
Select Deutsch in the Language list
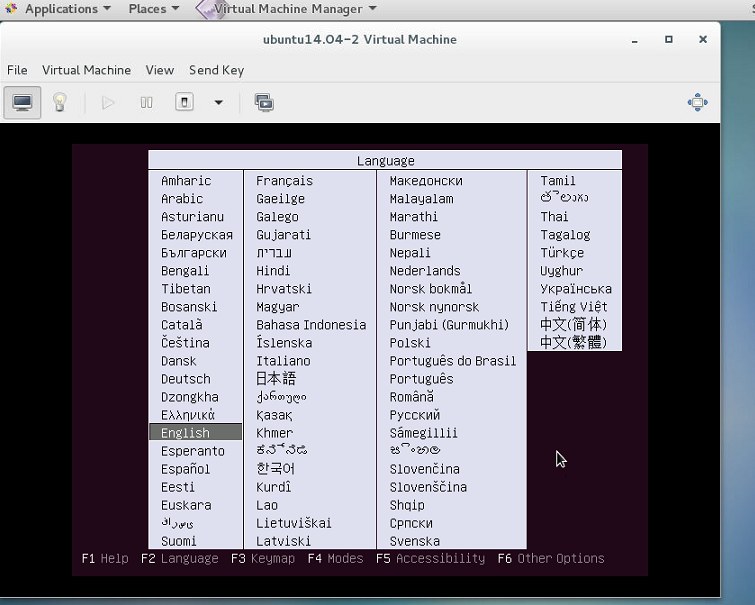[186, 379]
